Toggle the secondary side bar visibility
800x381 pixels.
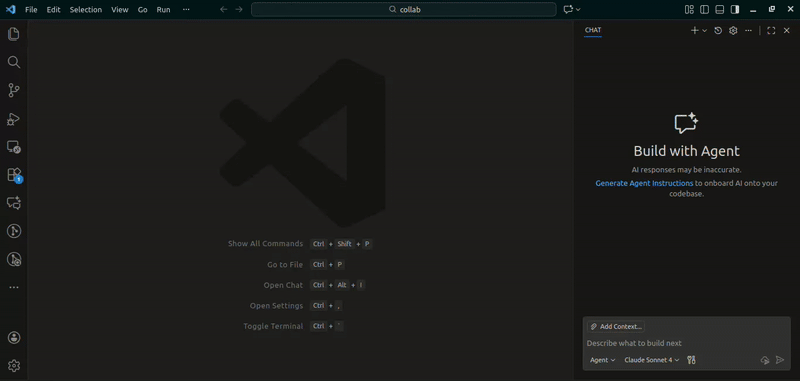tap(735, 9)
